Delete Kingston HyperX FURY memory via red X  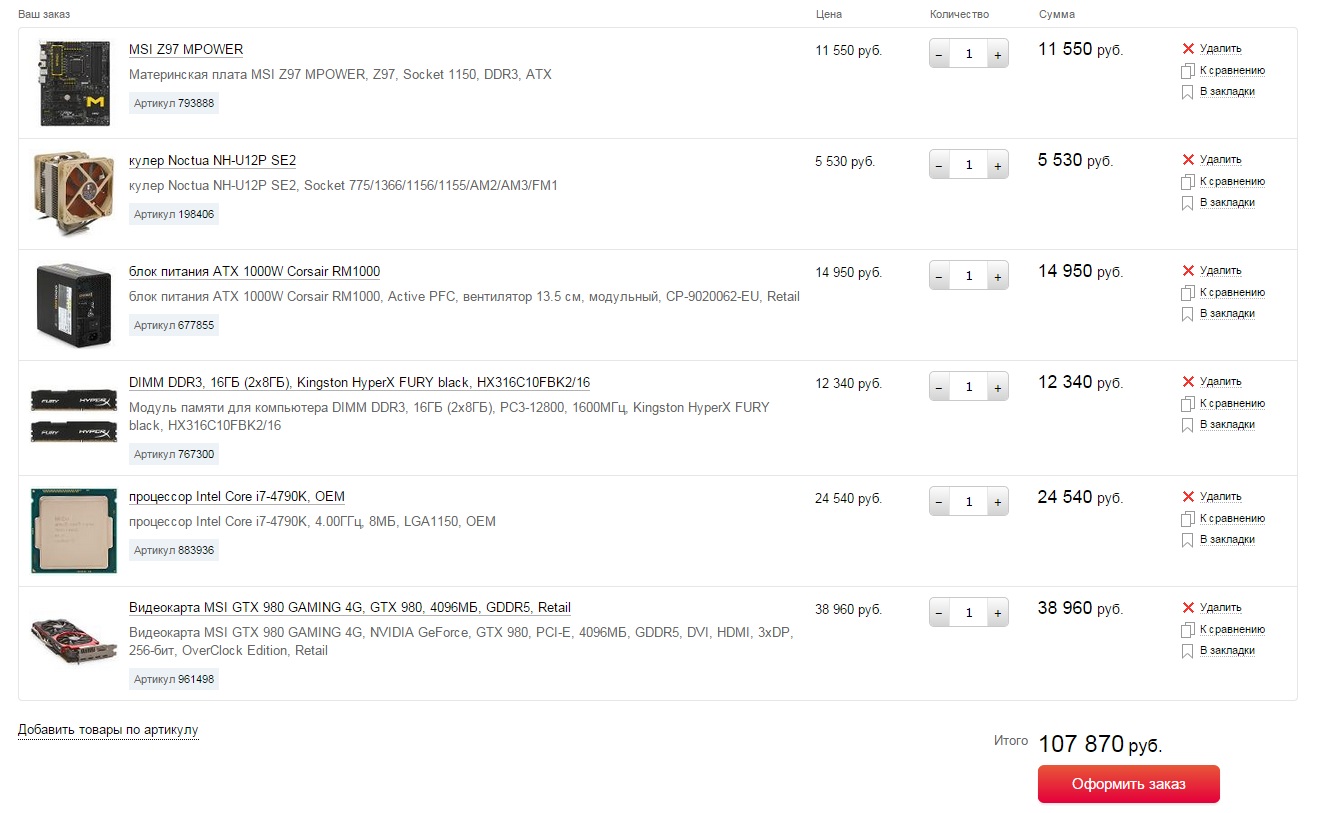point(1188,382)
